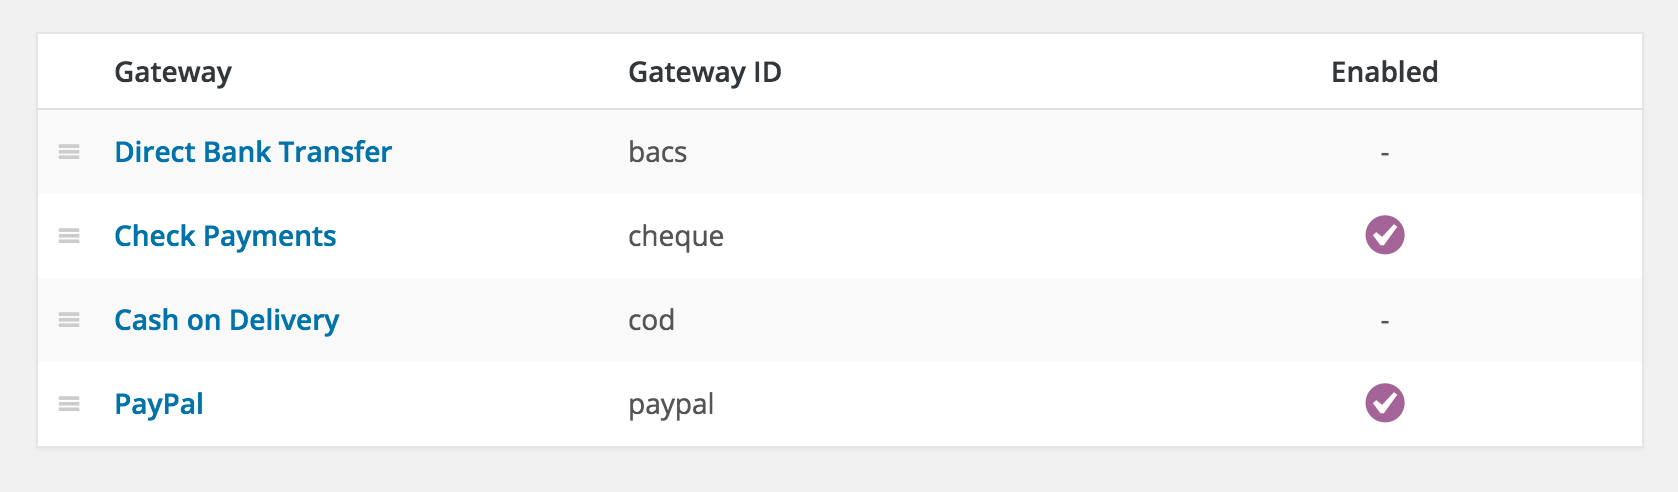The image size is (1678, 492).
Task: Click the Check Payments row drag handle
Action: (x=69, y=236)
